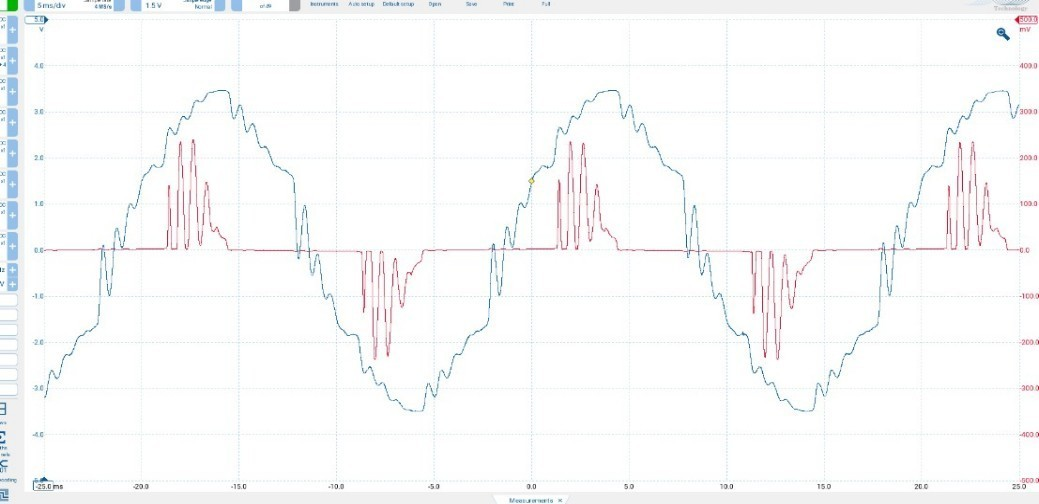Click the Open toolbar button
1039x504 pixels.
pyautogui.click(x=435, y=4)
